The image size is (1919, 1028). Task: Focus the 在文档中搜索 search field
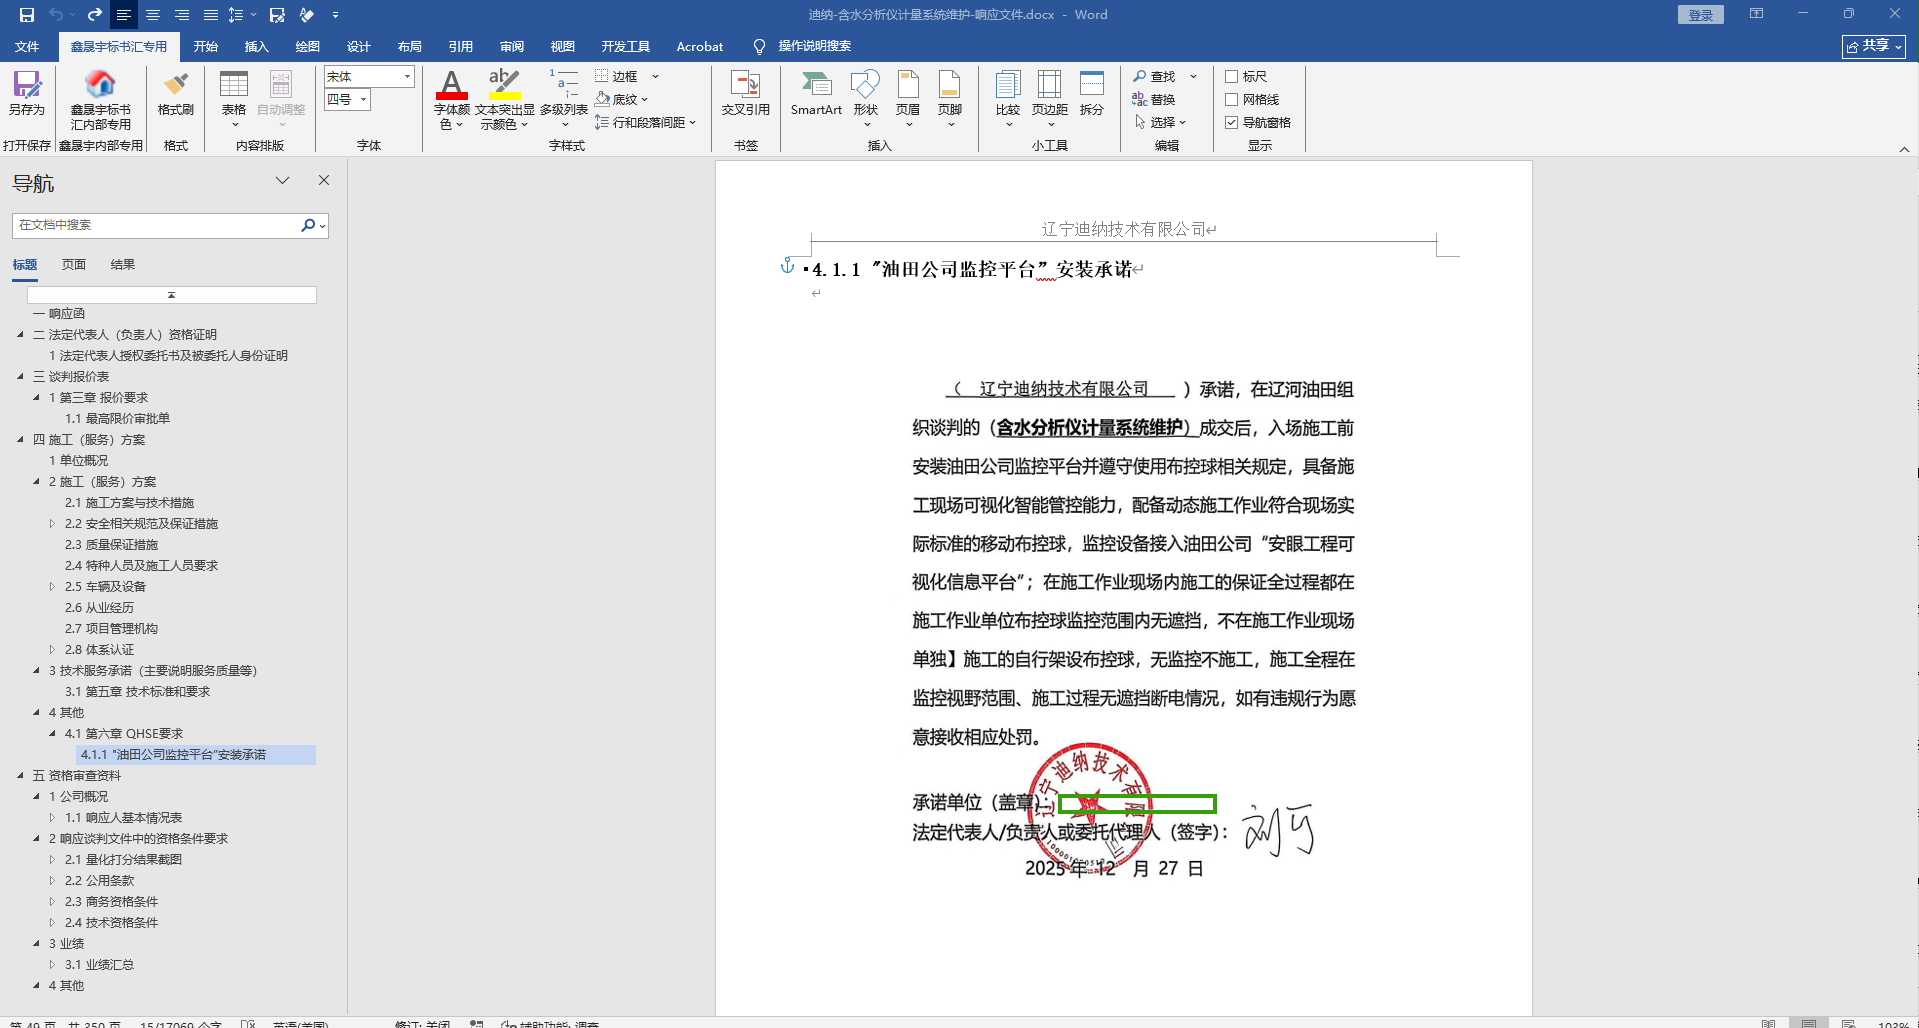pyautogui.click(x=158, y=226)
